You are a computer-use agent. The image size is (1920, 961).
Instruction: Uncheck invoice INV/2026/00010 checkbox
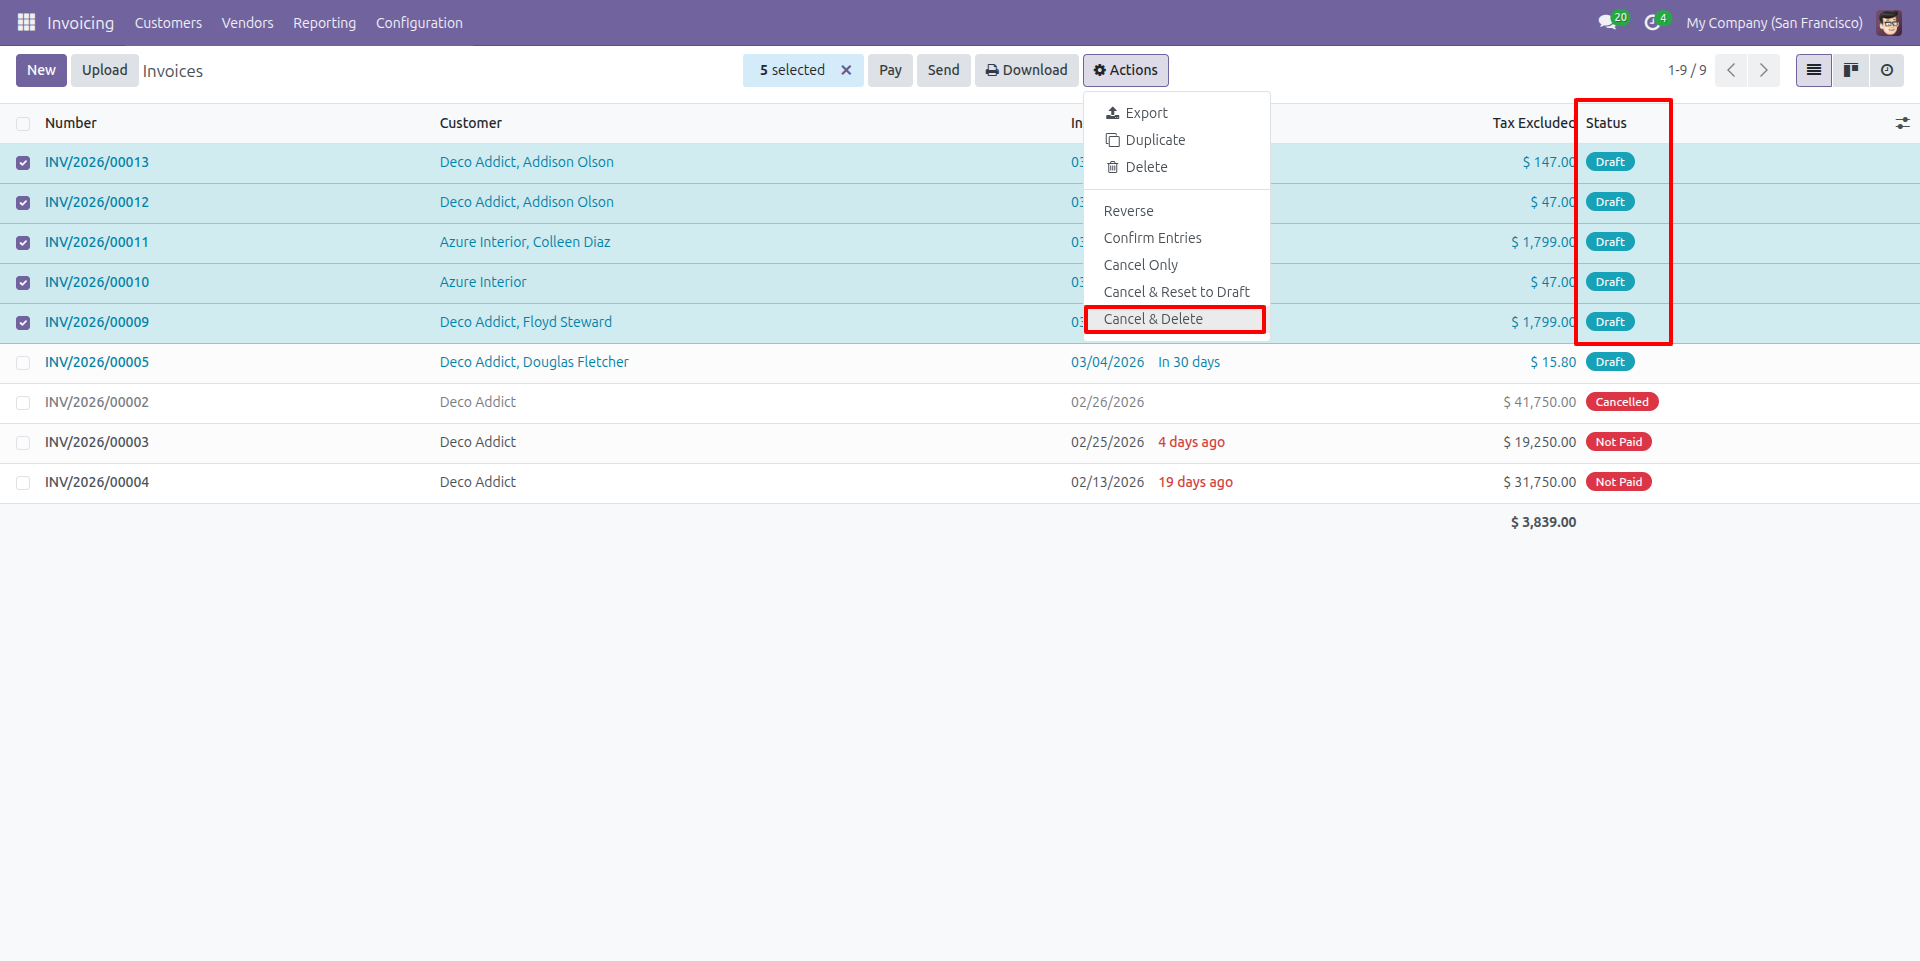click(23, 283)
